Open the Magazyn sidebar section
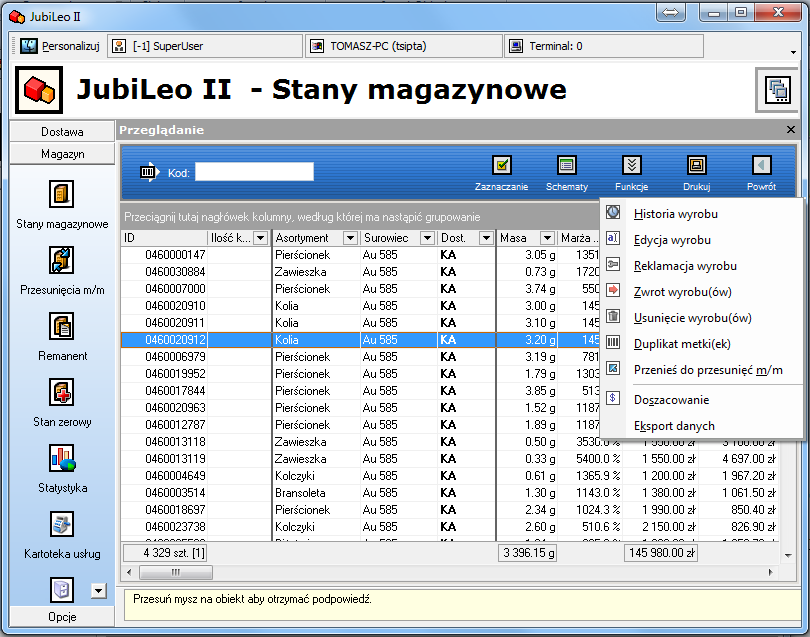Viewport: 810px width, 637px height. click(x=62, y=154)
